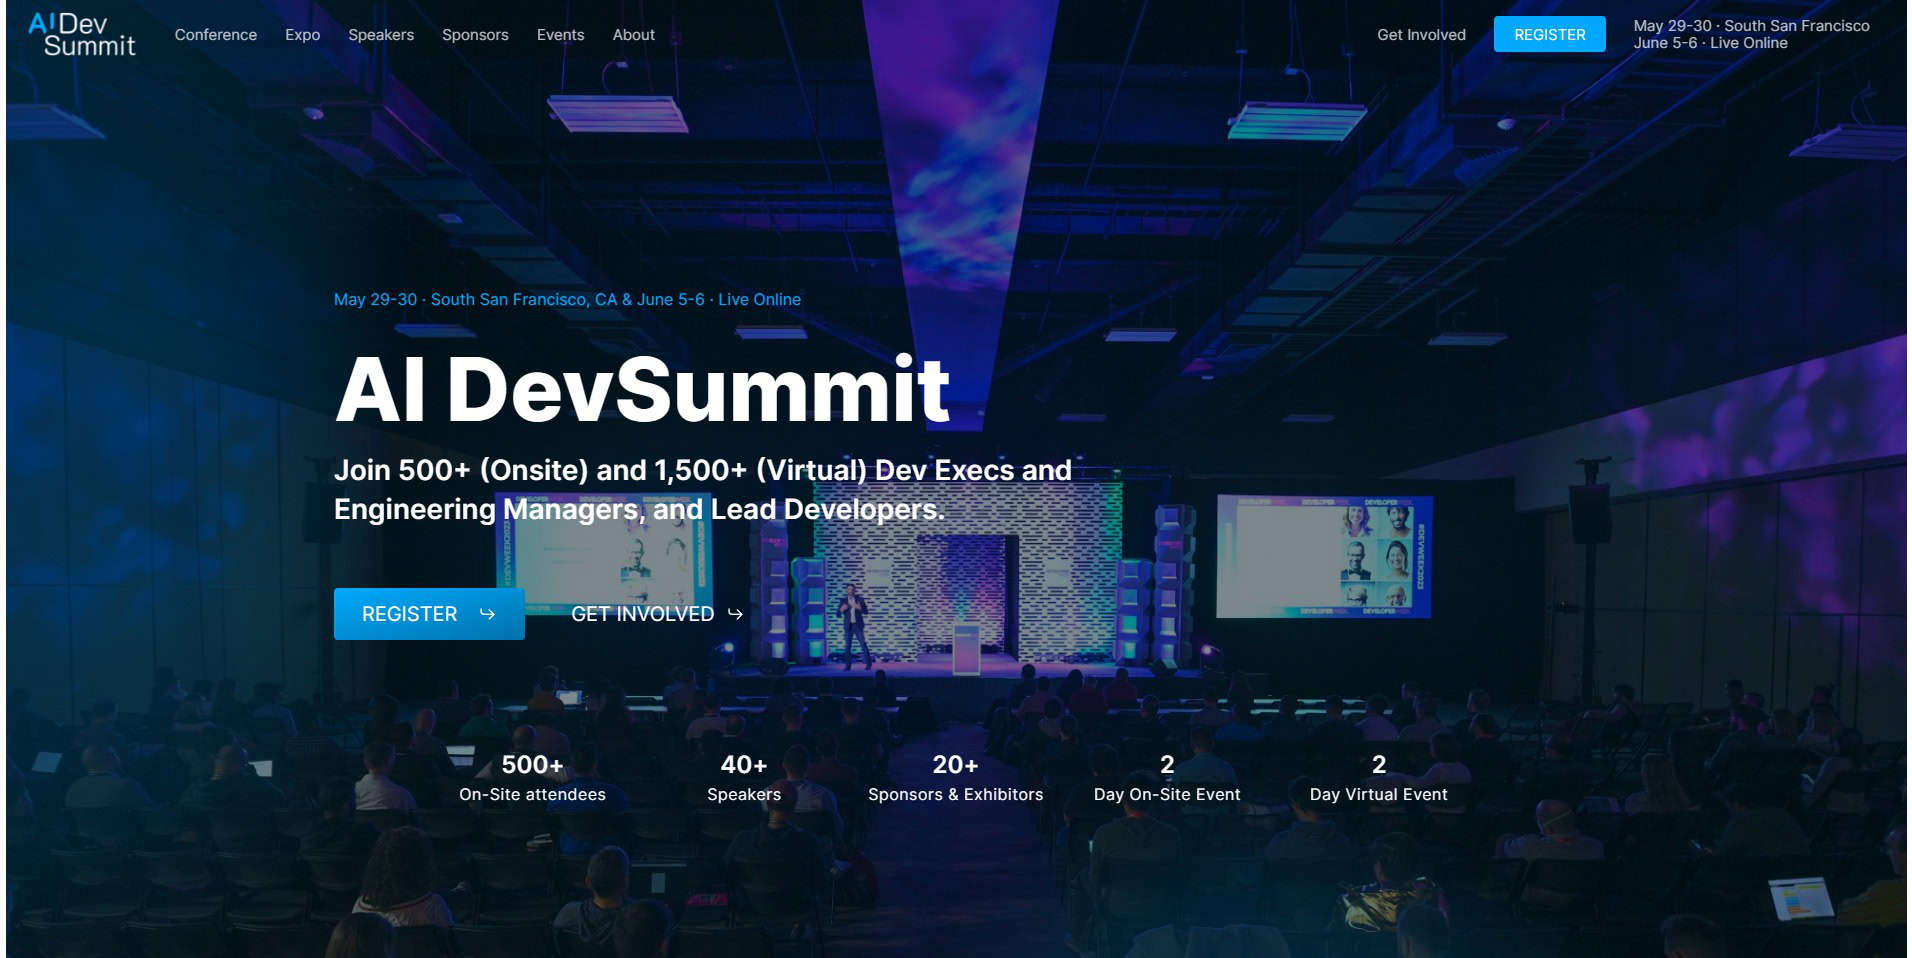Click the 'Day On-Site Event' label
This screenshot has width=1912, height=958.
pyautogui.click(x=1167, y=794)
